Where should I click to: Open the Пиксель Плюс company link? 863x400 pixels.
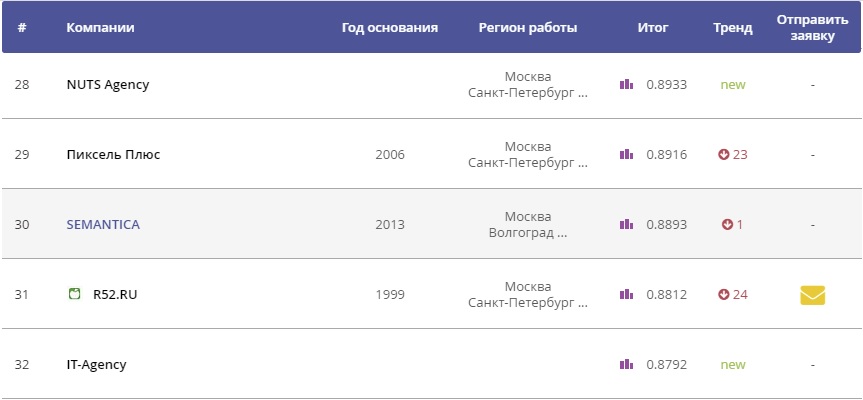(x=113, y=155)
